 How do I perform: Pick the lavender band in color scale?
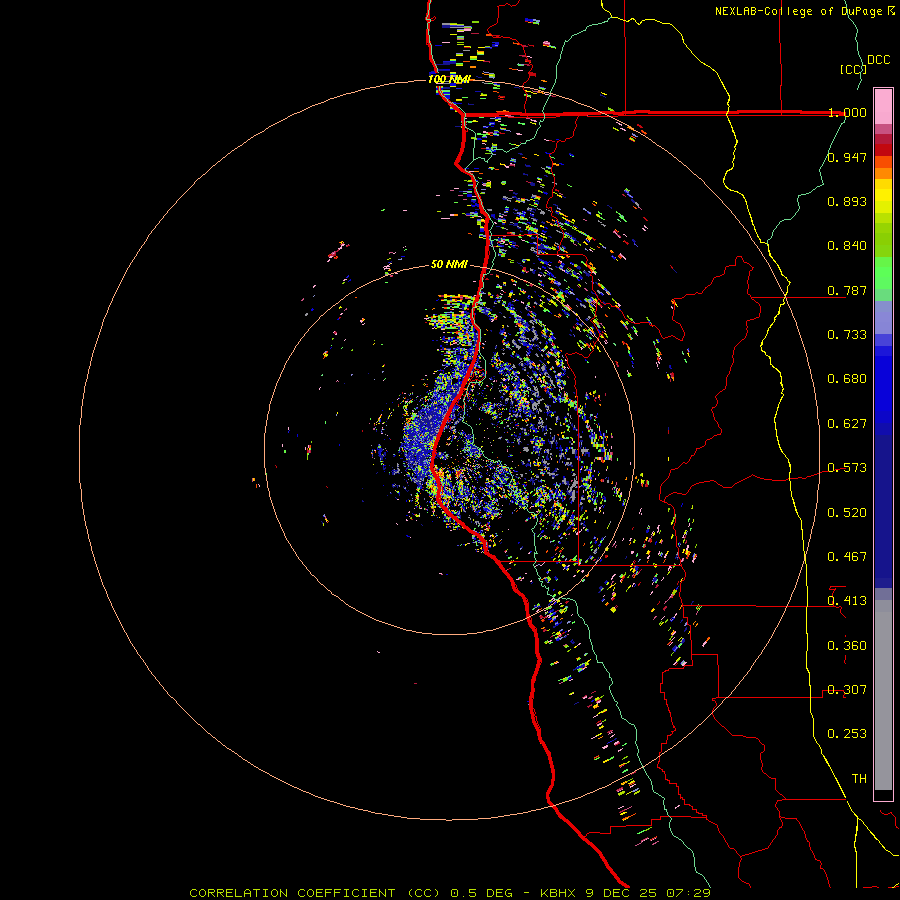click(x=883, y=318)
